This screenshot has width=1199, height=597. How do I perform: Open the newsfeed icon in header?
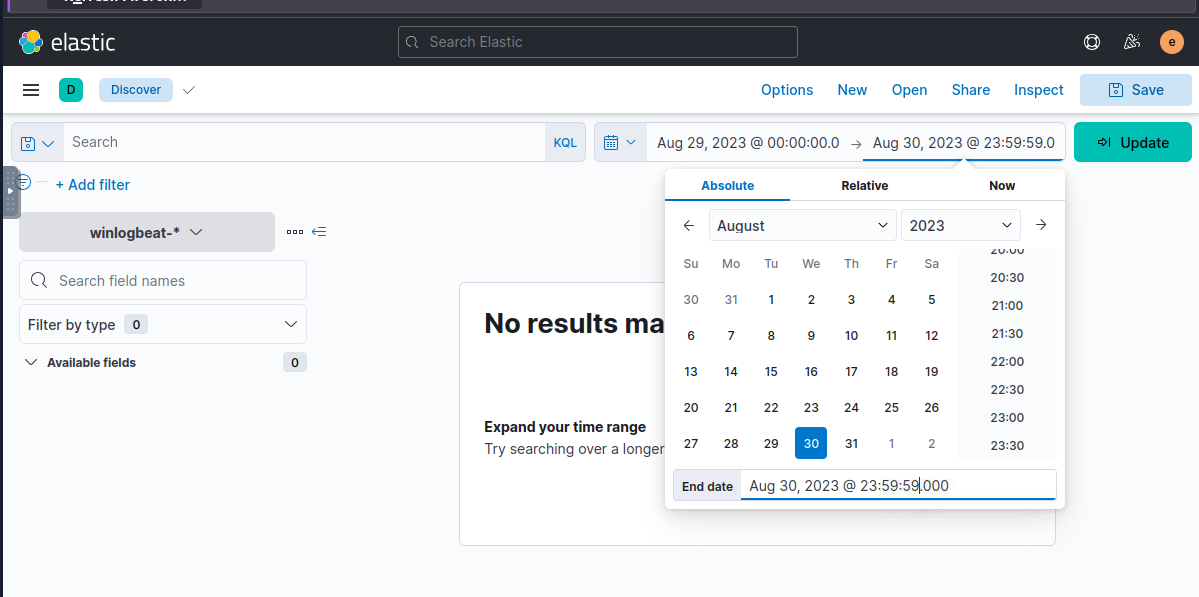(x=1132, y=42)
